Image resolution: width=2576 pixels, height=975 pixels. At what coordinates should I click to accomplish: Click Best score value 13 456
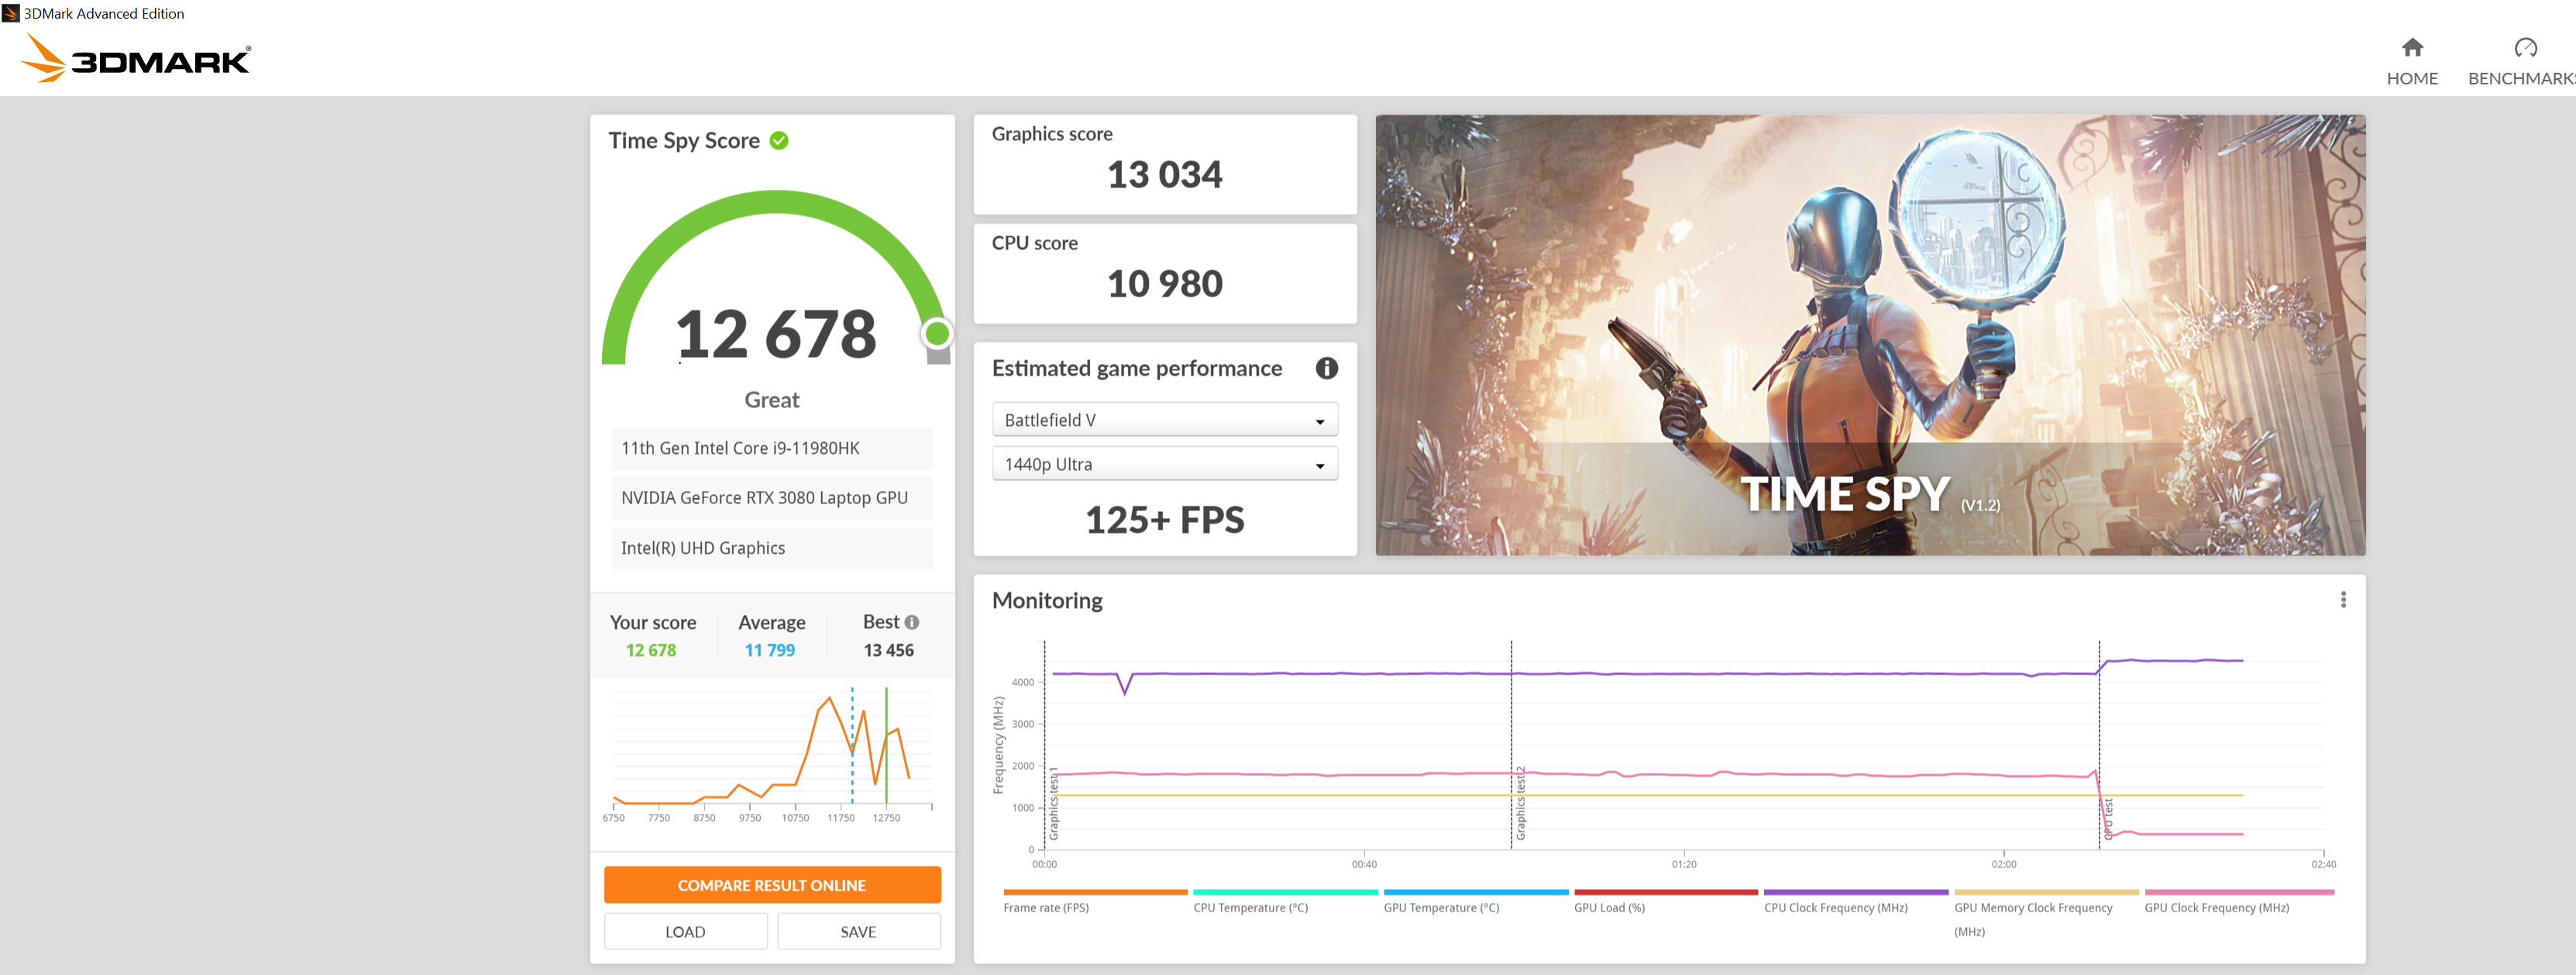click(888, 650)
